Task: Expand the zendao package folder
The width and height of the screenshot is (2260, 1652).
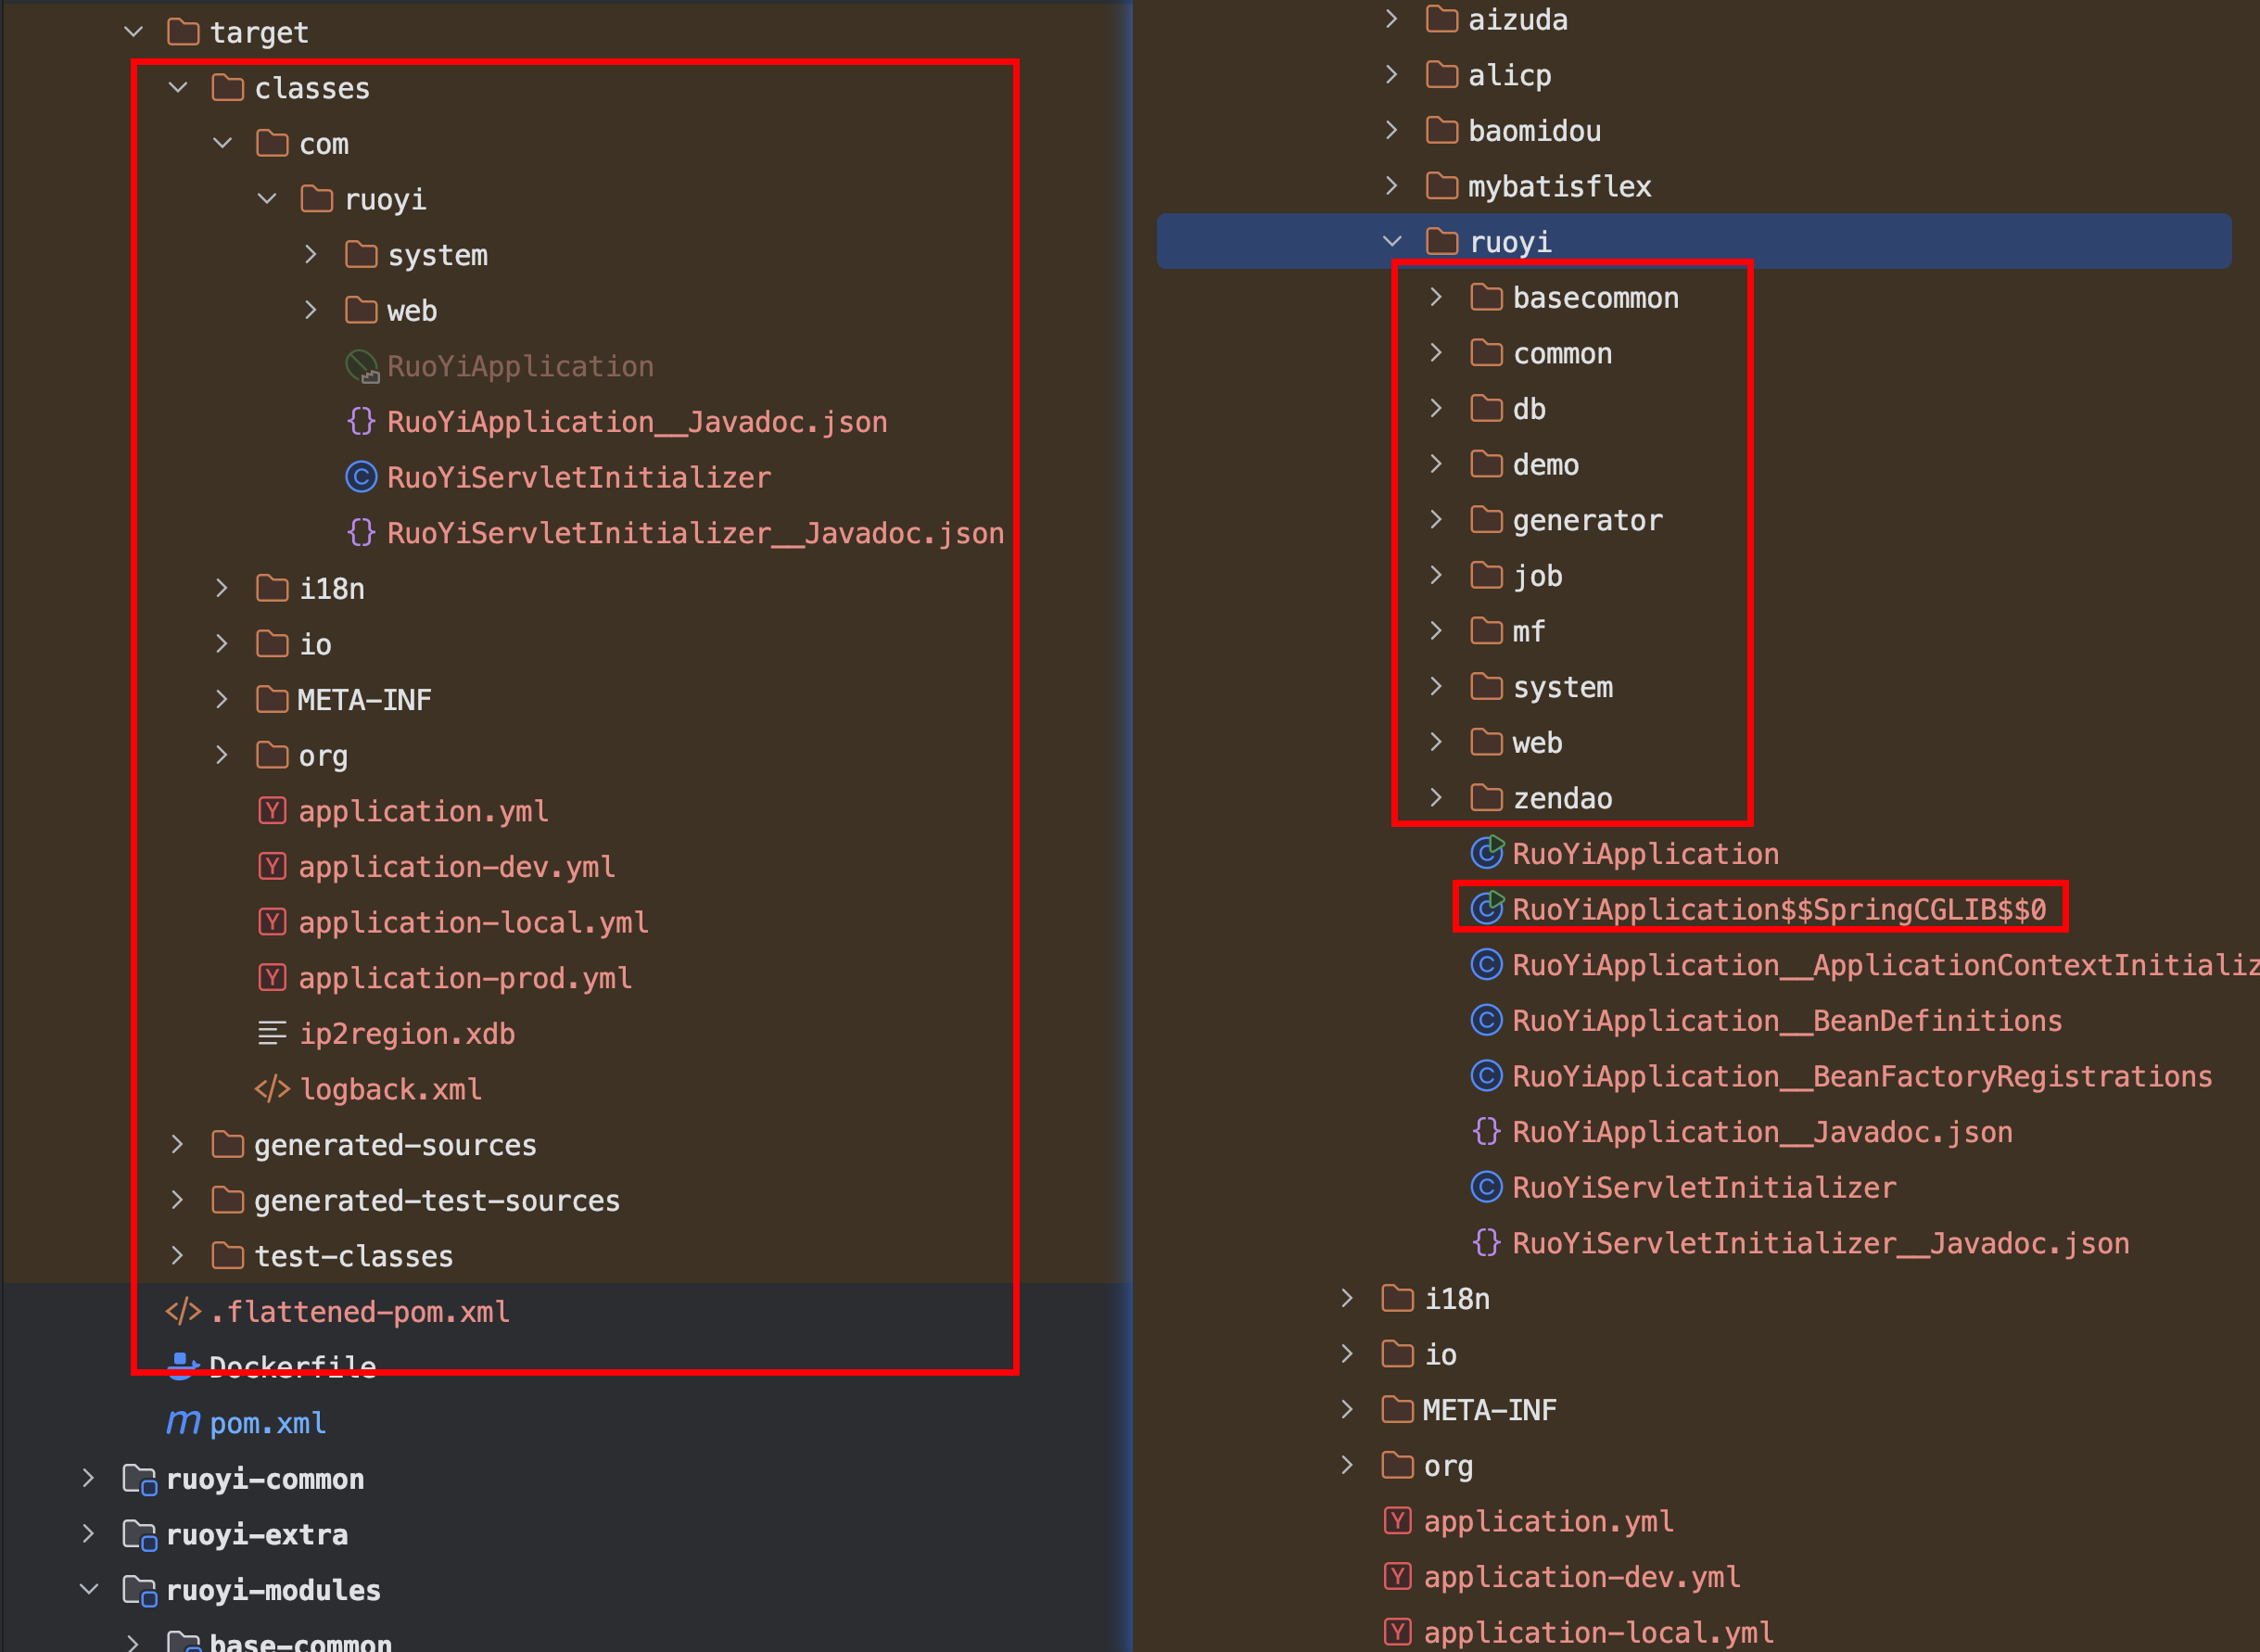Action: [x=1436, y=797]
